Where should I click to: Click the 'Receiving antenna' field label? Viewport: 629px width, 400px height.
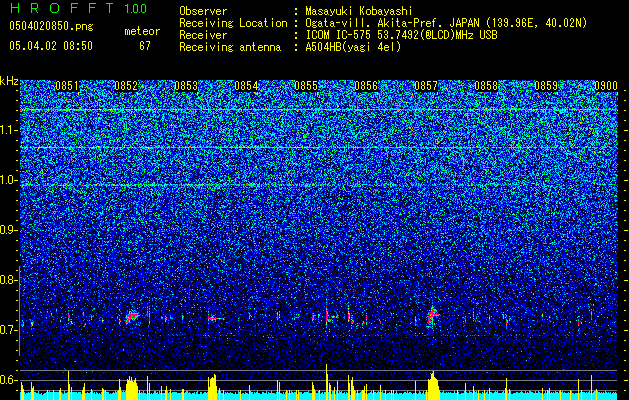pyautogui.click(x=230, y=47)
